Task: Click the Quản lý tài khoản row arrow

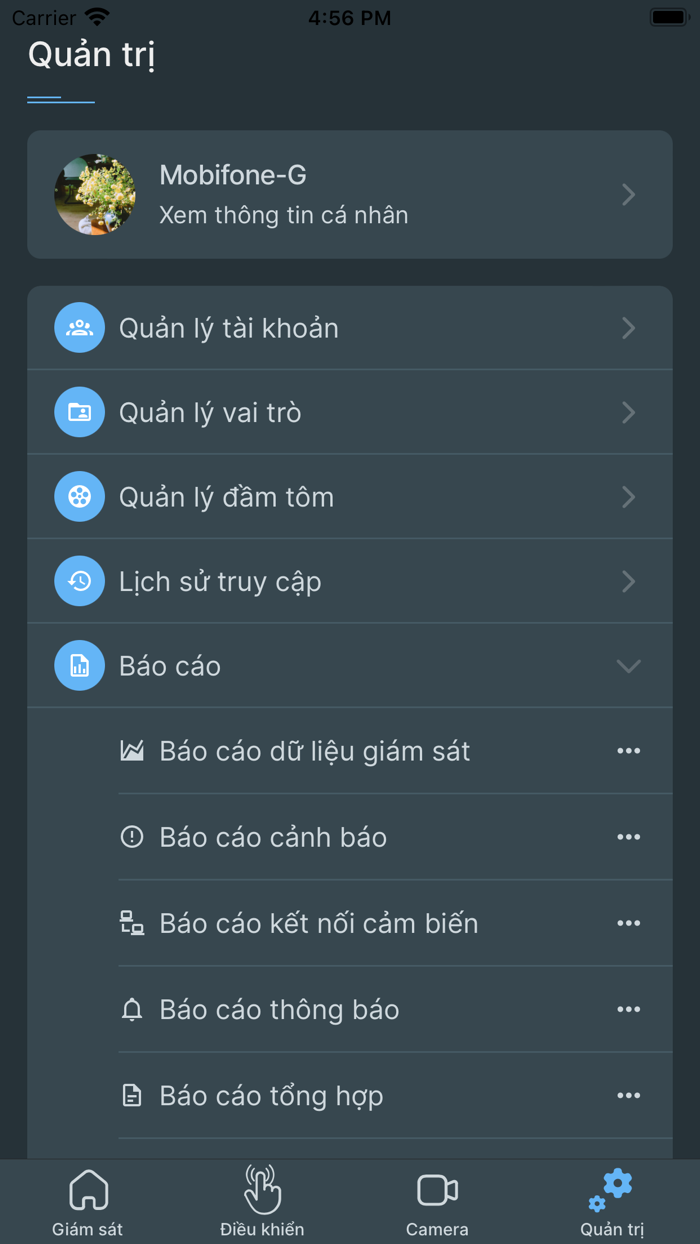Action: point(628,327)
